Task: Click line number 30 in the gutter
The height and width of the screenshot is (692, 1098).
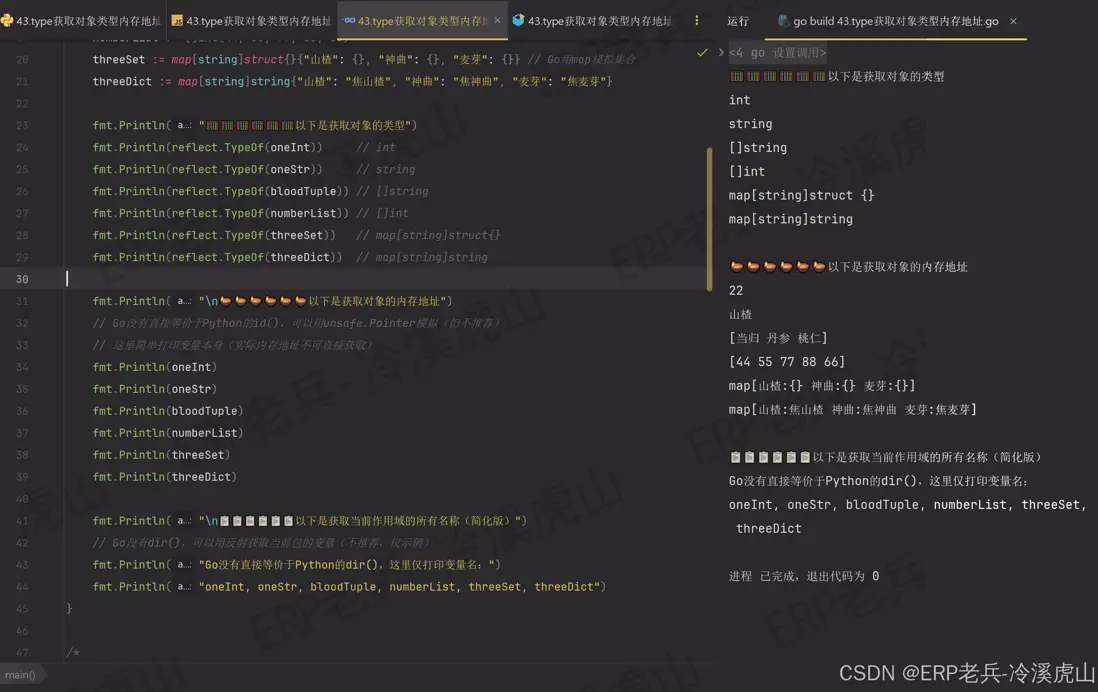Action: 22,279
